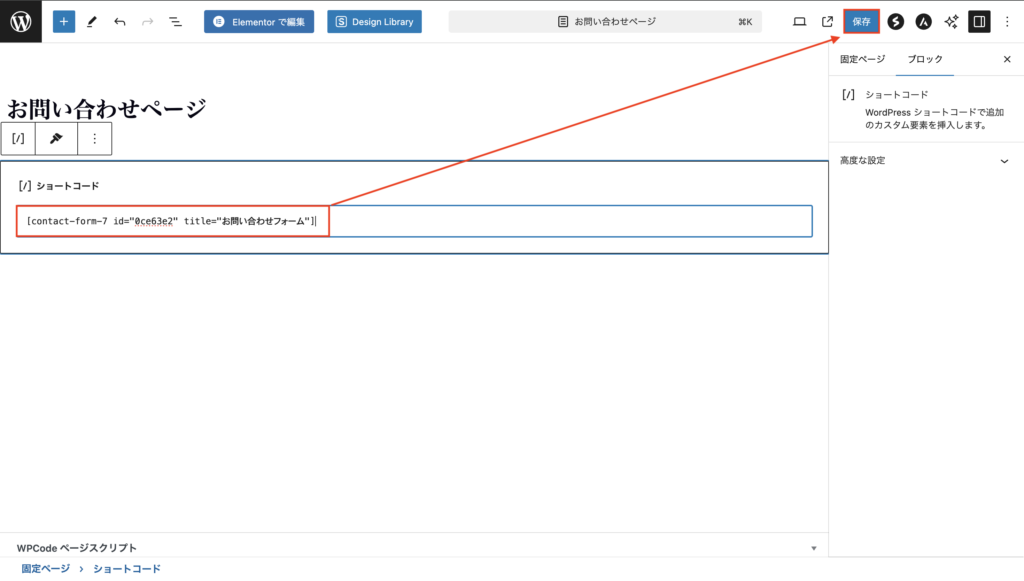Open the Jetpack lightning bolt icon
Image resolution: width=1024 pixels, height=581 pixels.
[896, 21]
